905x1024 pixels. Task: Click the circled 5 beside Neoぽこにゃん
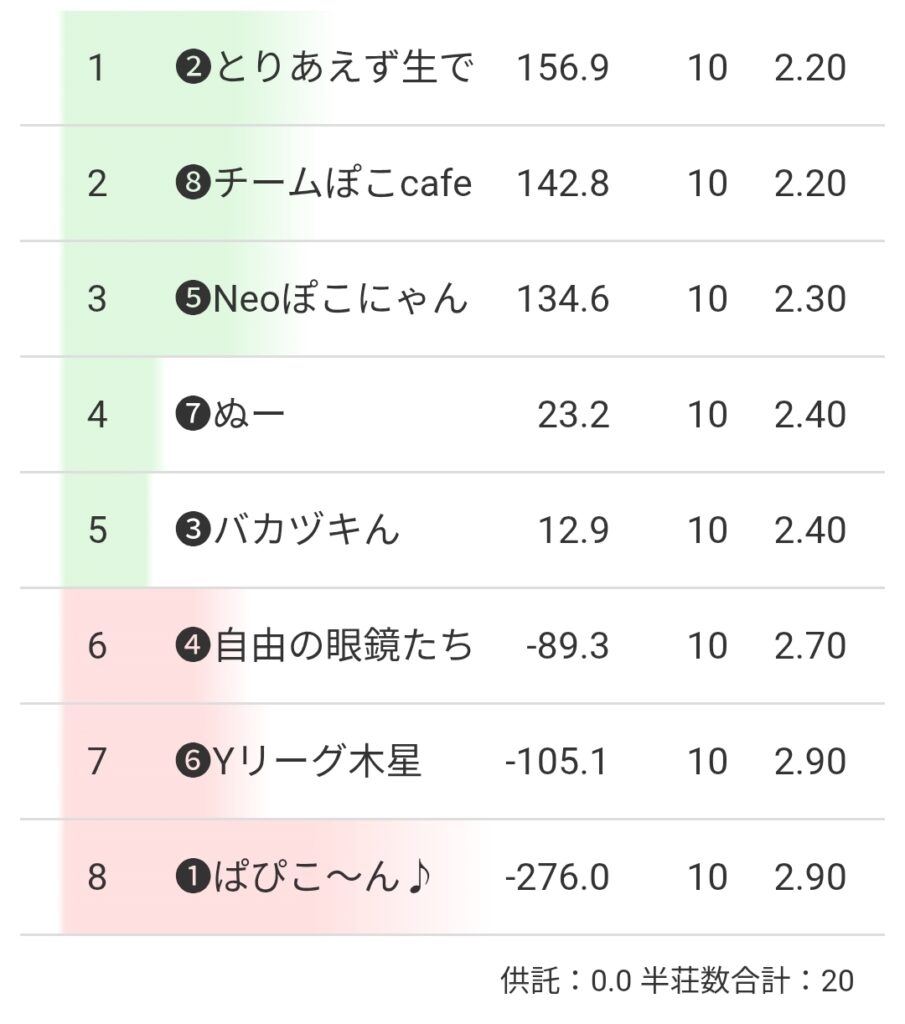[190, 299]
